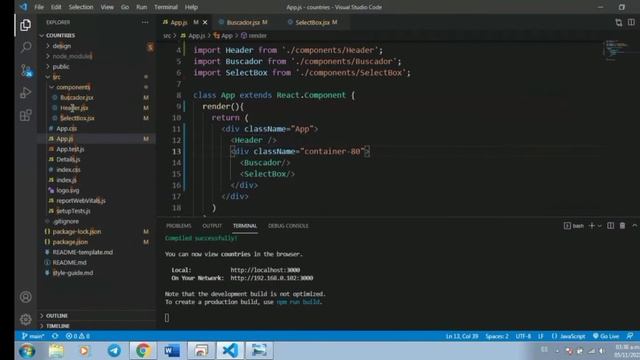Click the UTF-8 encoding indicator

tap(523, 336)
